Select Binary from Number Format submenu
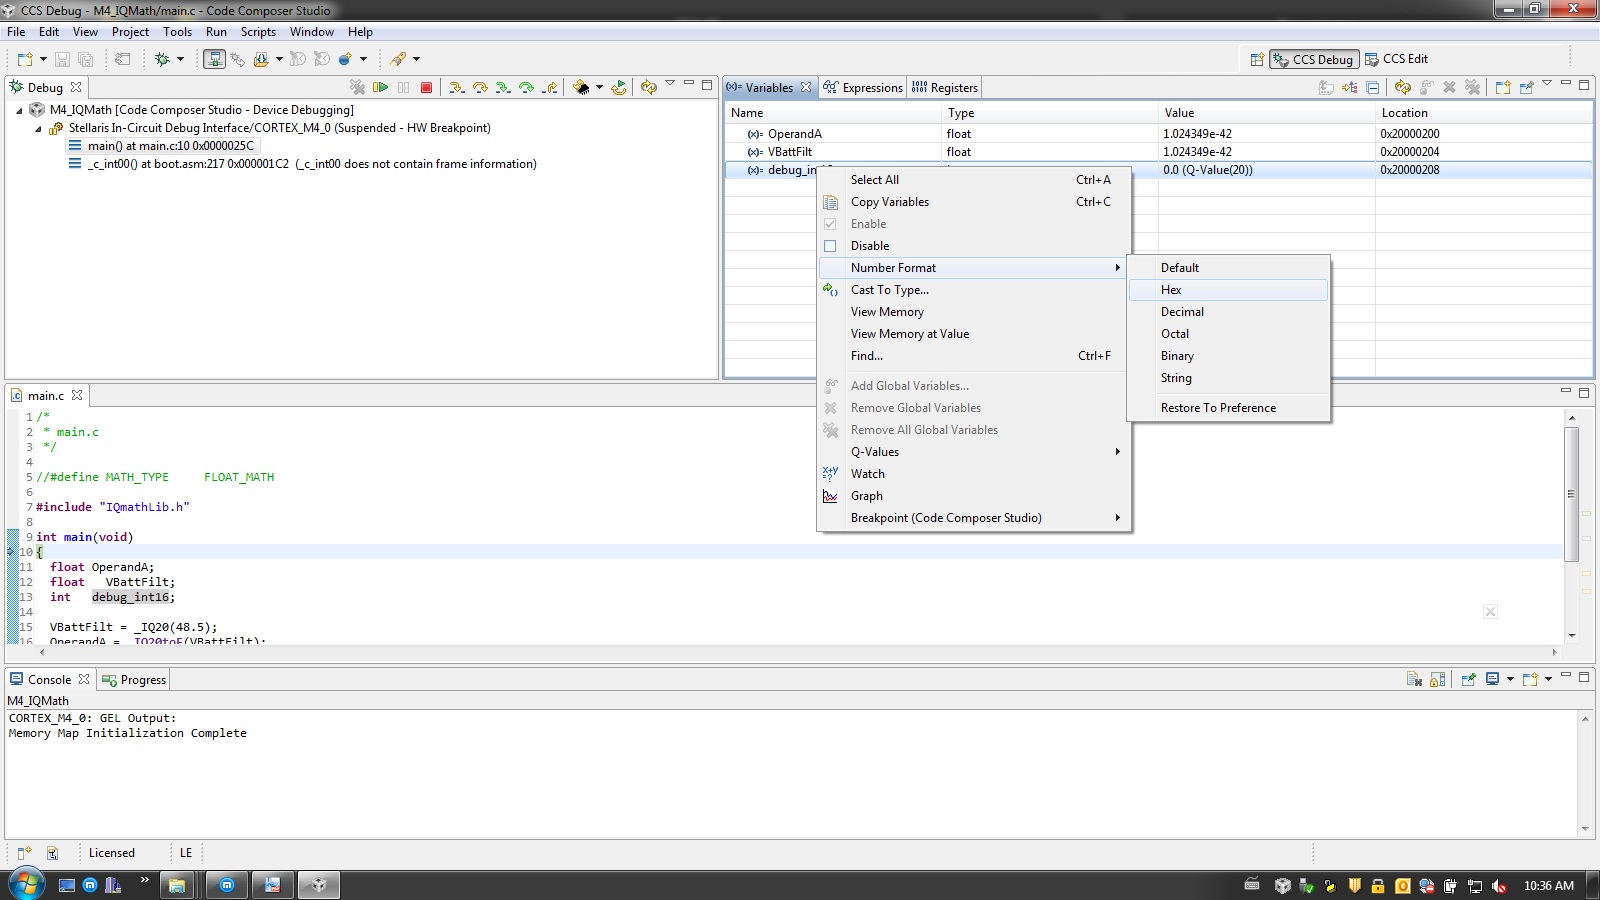1600x900 pixels. [1177, 356]
